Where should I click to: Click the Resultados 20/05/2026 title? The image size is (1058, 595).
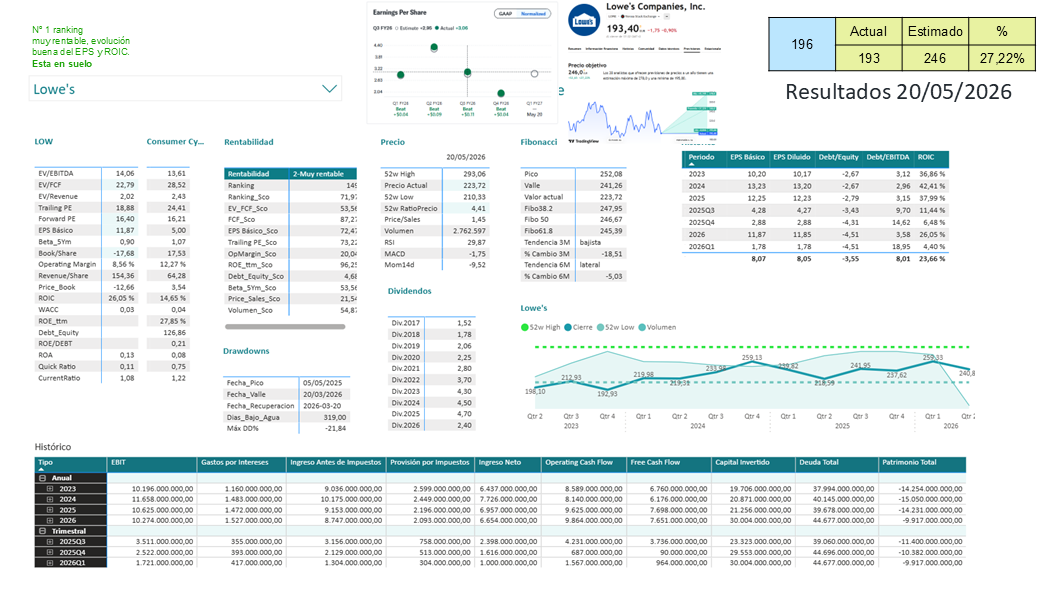(x=898, y=92)
